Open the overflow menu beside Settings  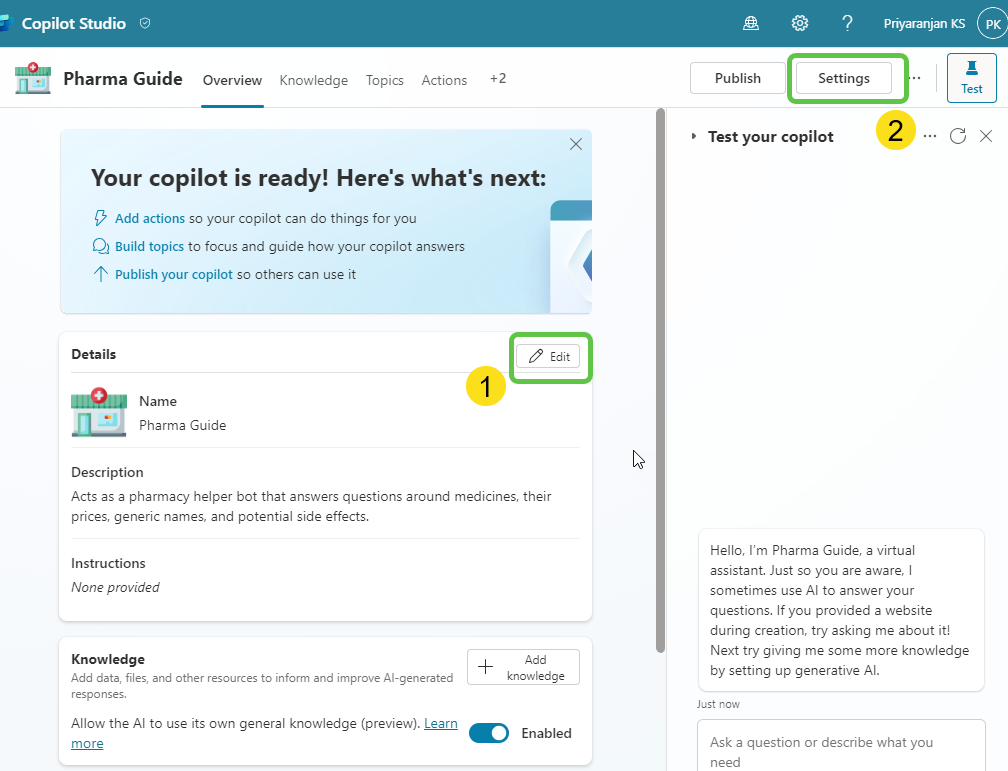click(916, 77)
